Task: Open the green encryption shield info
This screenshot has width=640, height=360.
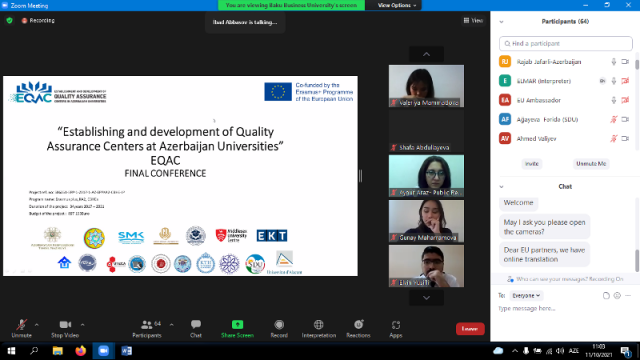Action: pyautogui.click(x=9, y=20)
